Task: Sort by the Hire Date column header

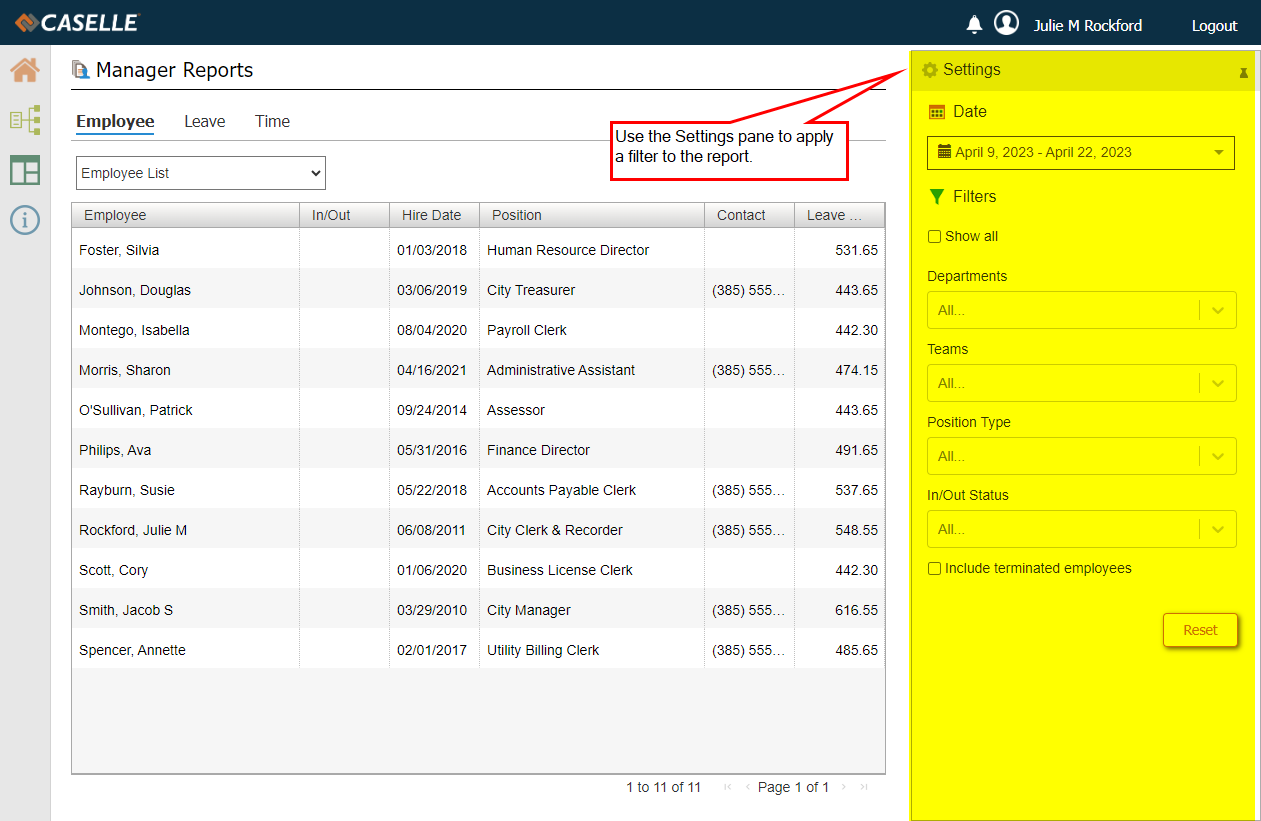Action: coord(431,215)
